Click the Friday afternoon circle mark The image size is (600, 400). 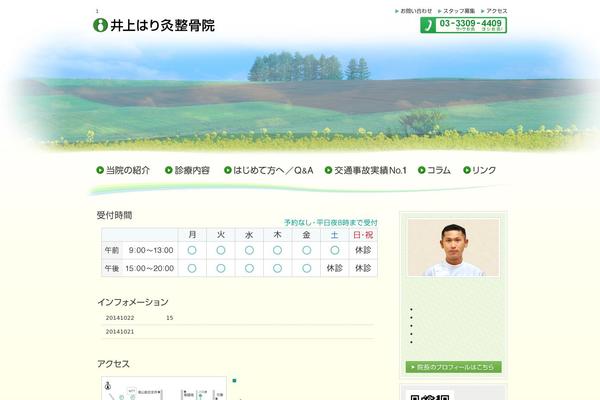tap(306, 268)
